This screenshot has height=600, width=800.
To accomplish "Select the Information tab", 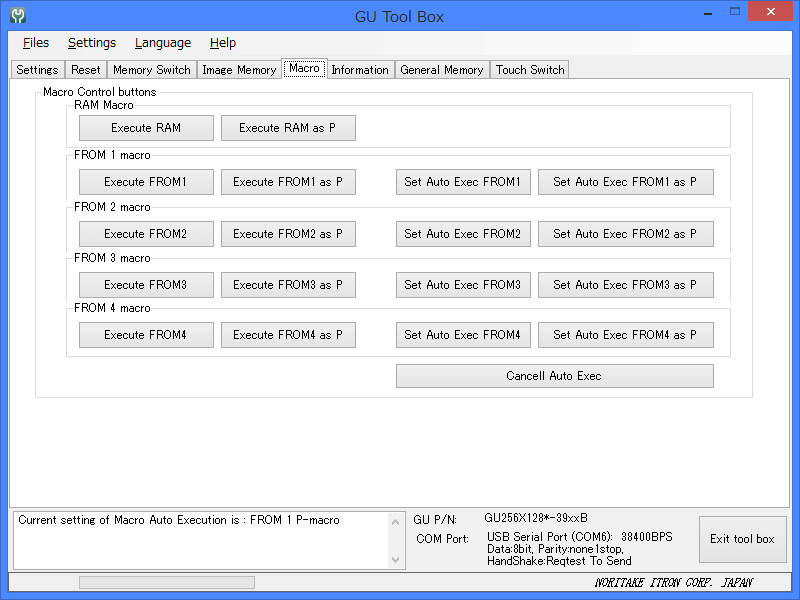I will (x=360, y=70).
